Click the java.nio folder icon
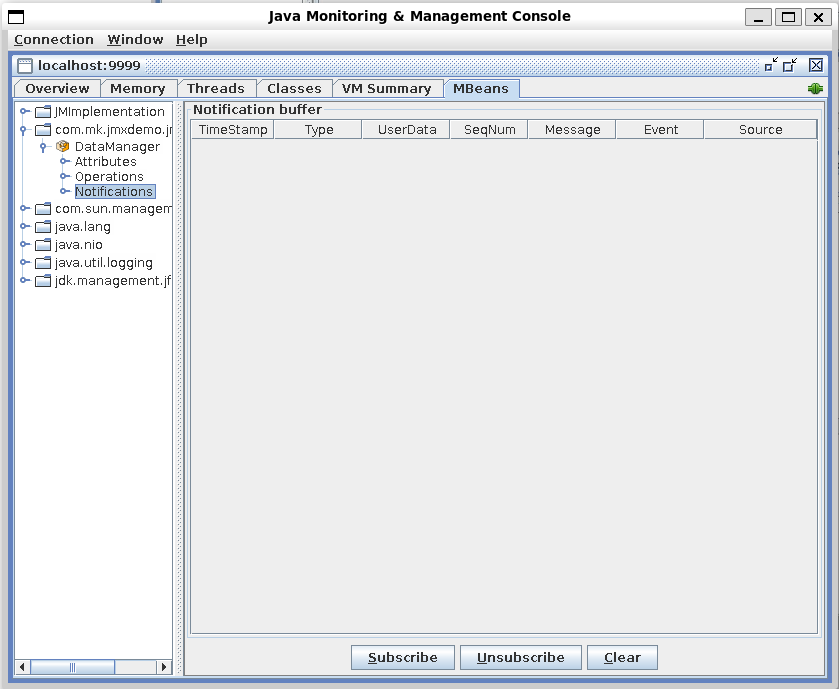 pyautogui.click(x=43, y=245)
